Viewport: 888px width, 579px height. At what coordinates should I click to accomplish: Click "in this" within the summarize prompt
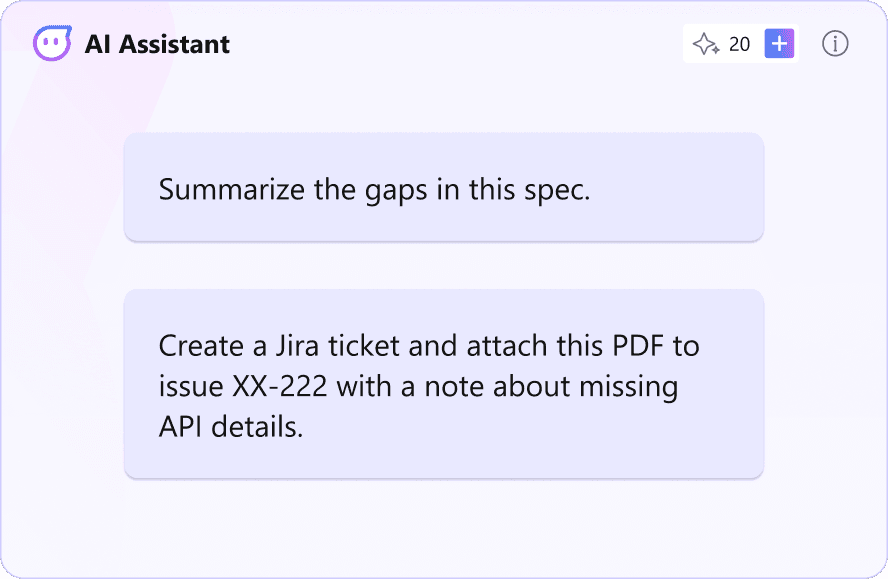coord(472,190)
